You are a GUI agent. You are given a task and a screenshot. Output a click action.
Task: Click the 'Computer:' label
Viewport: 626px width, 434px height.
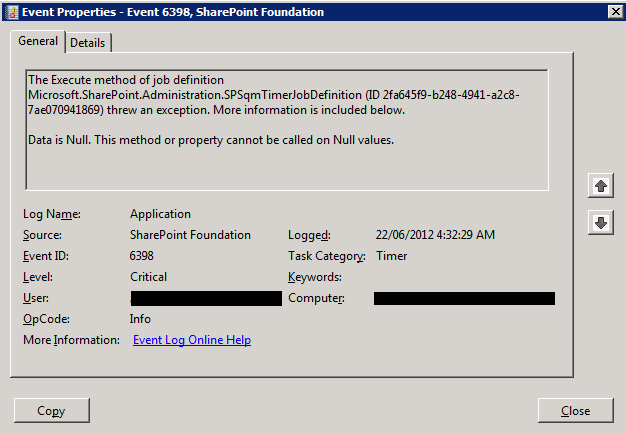tap(316, 298)
